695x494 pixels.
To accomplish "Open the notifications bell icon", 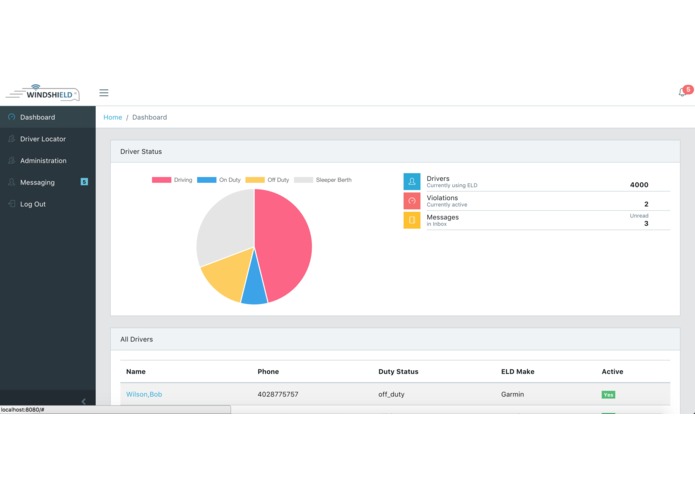I will pyautogui.click(x=683, y=92).
